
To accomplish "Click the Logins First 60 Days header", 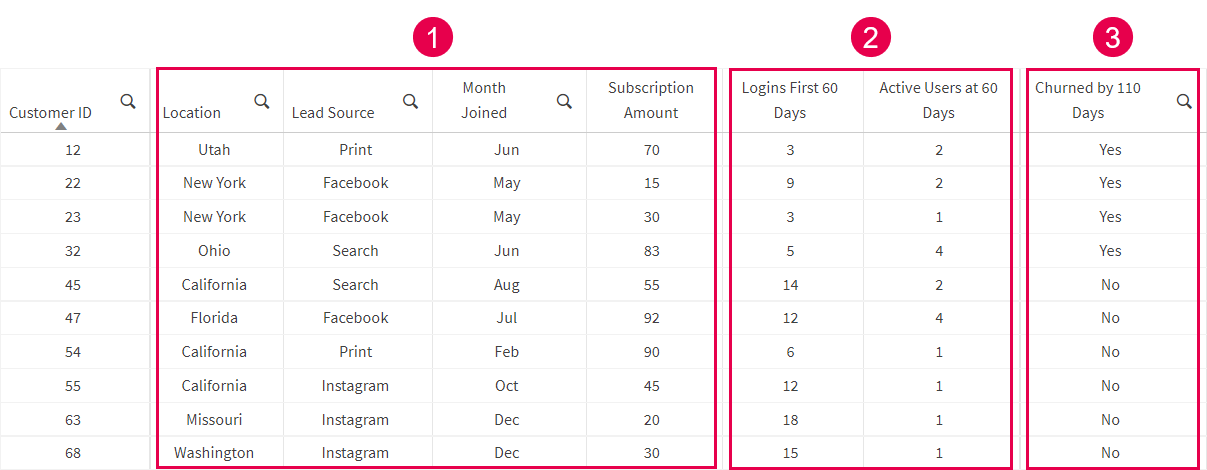I will (789, 100).
